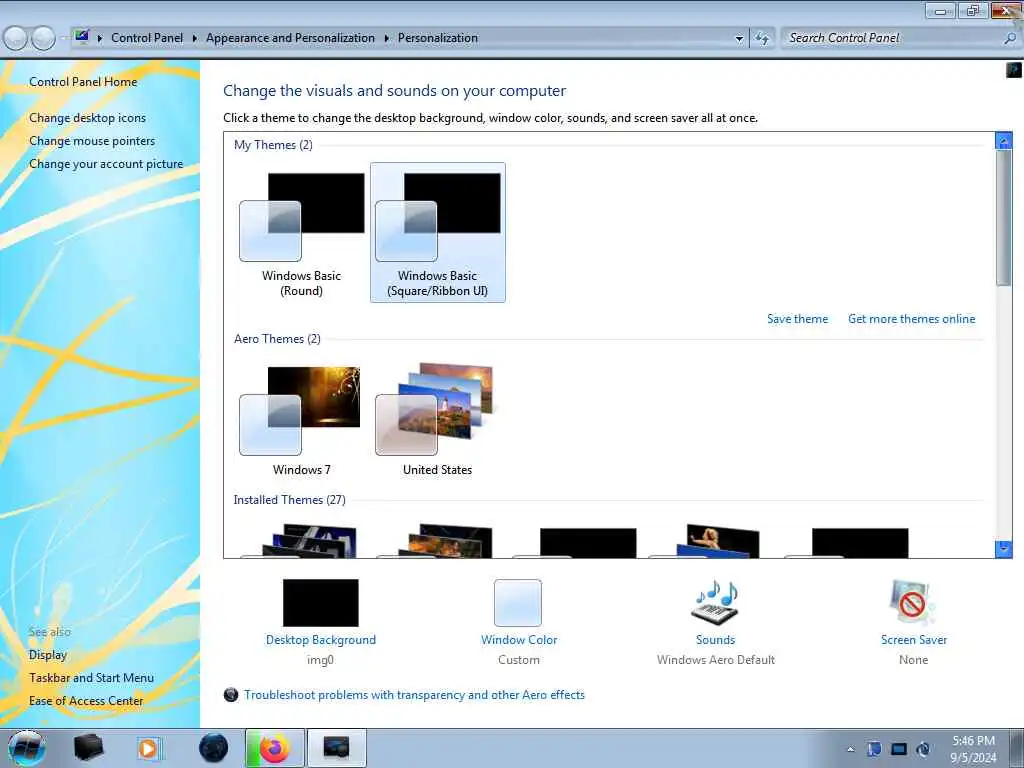Expand arrow after Appearance and Personalization breadcrumb
This screenshot has height=768, width=1024.
(x=387, y=39)
